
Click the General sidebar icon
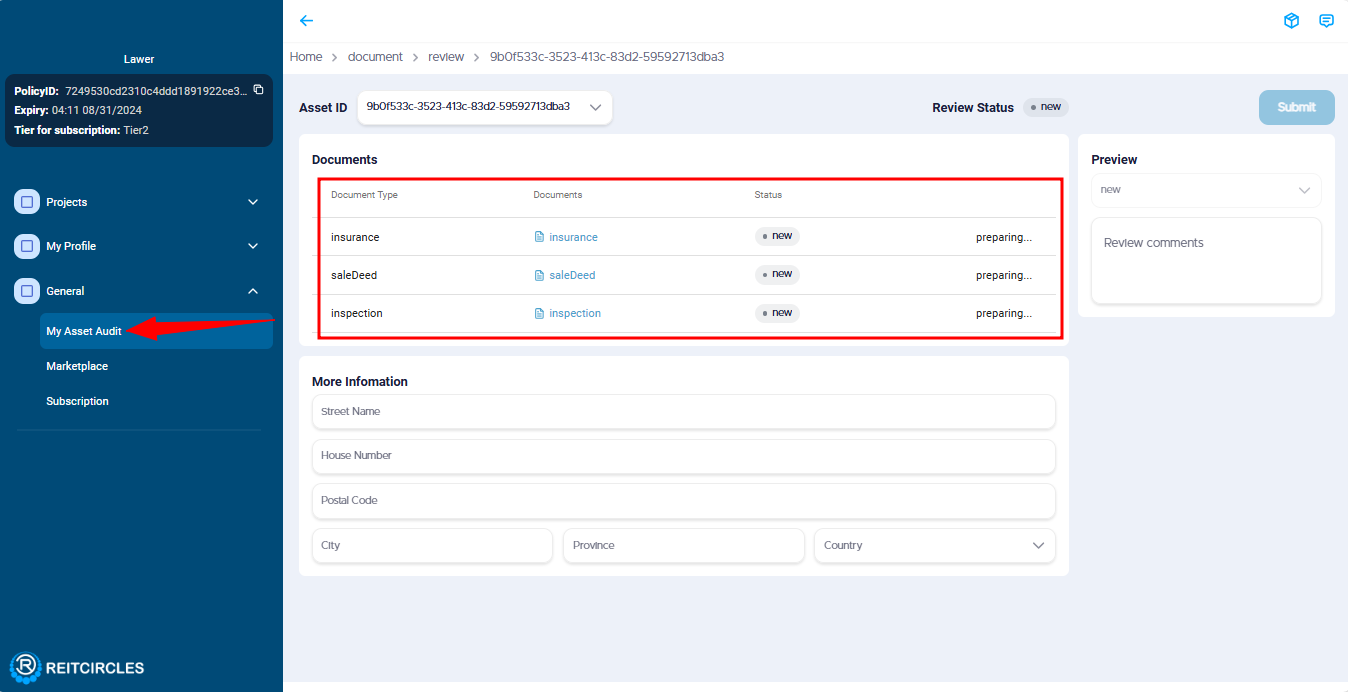coord(27,291)
